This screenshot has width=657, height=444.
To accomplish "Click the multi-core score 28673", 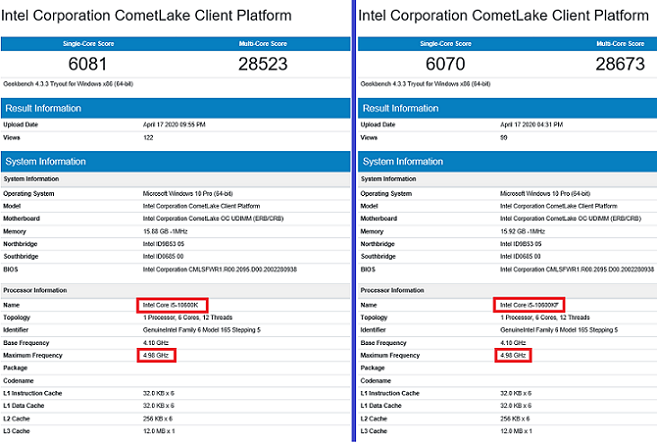I will tap(620, 64).
